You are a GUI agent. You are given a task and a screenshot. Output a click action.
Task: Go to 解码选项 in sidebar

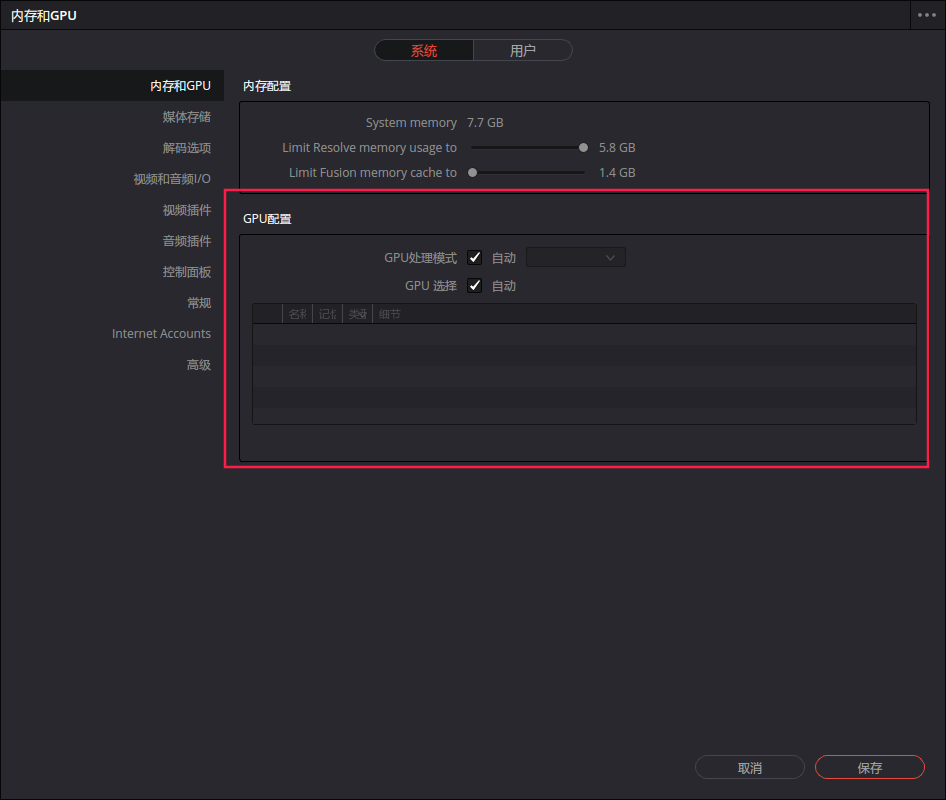(x=186, y=148)
